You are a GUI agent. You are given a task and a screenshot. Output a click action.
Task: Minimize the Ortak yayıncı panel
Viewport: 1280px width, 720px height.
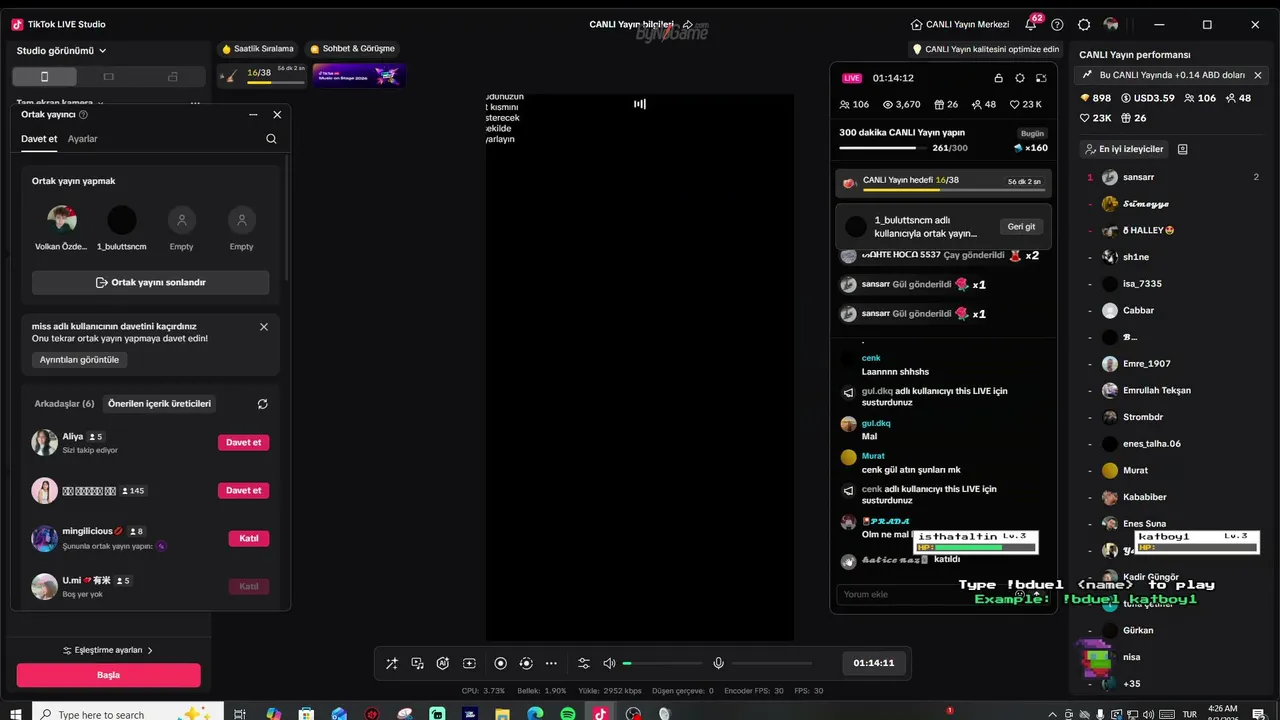pos(253,115)
